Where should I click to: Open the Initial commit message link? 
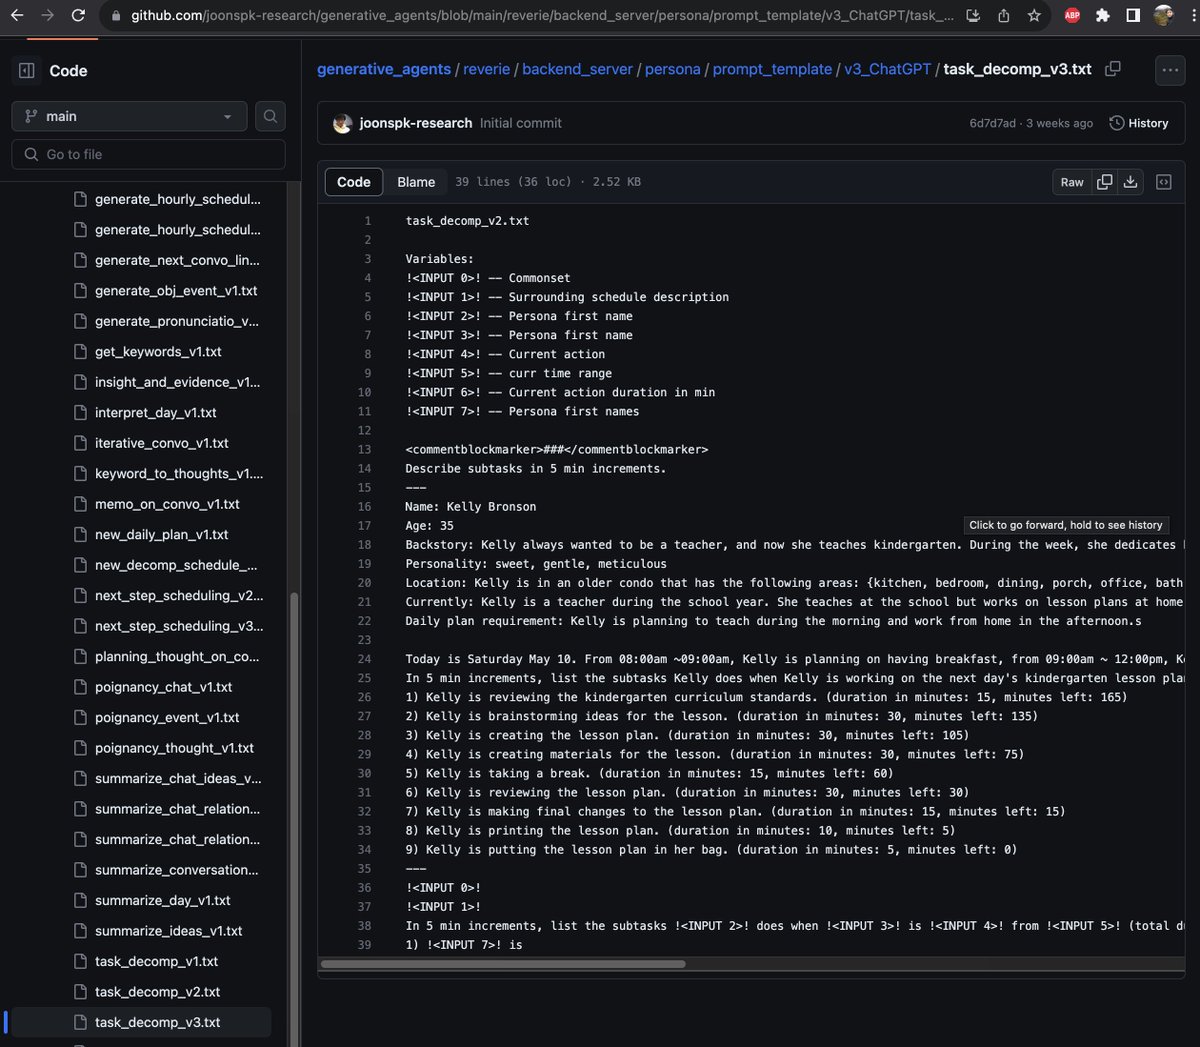[521, 123]
